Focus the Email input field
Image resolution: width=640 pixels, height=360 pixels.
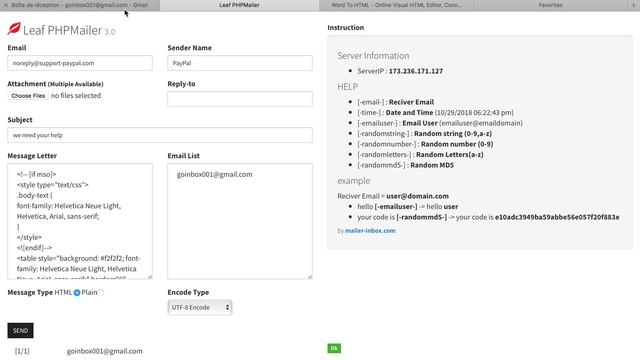coord(80,63)
